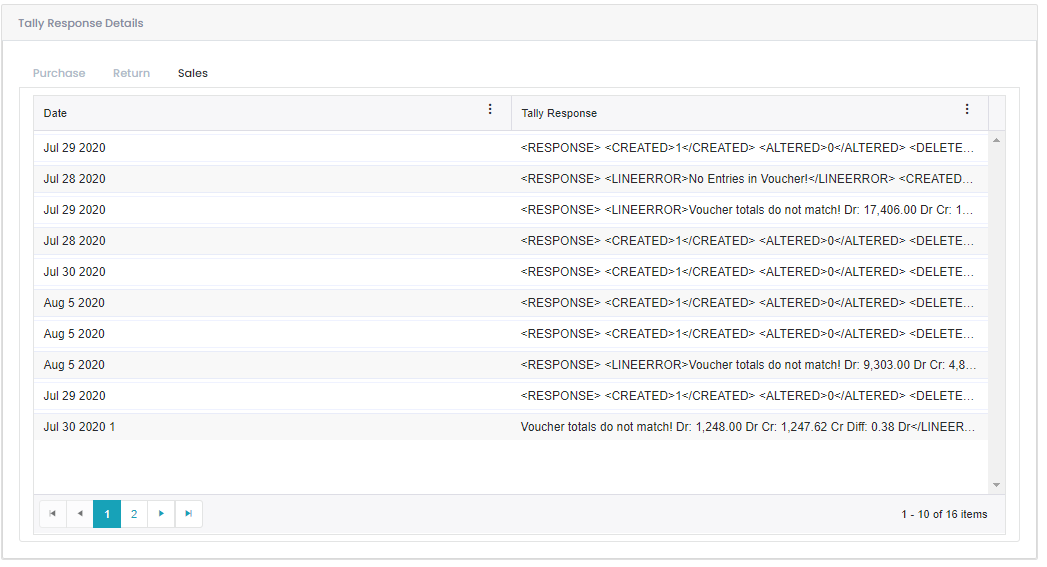The width and height of the screenshot is (1047, 567).
Task: Open the Date column options menu
Action: click(490, 110)
